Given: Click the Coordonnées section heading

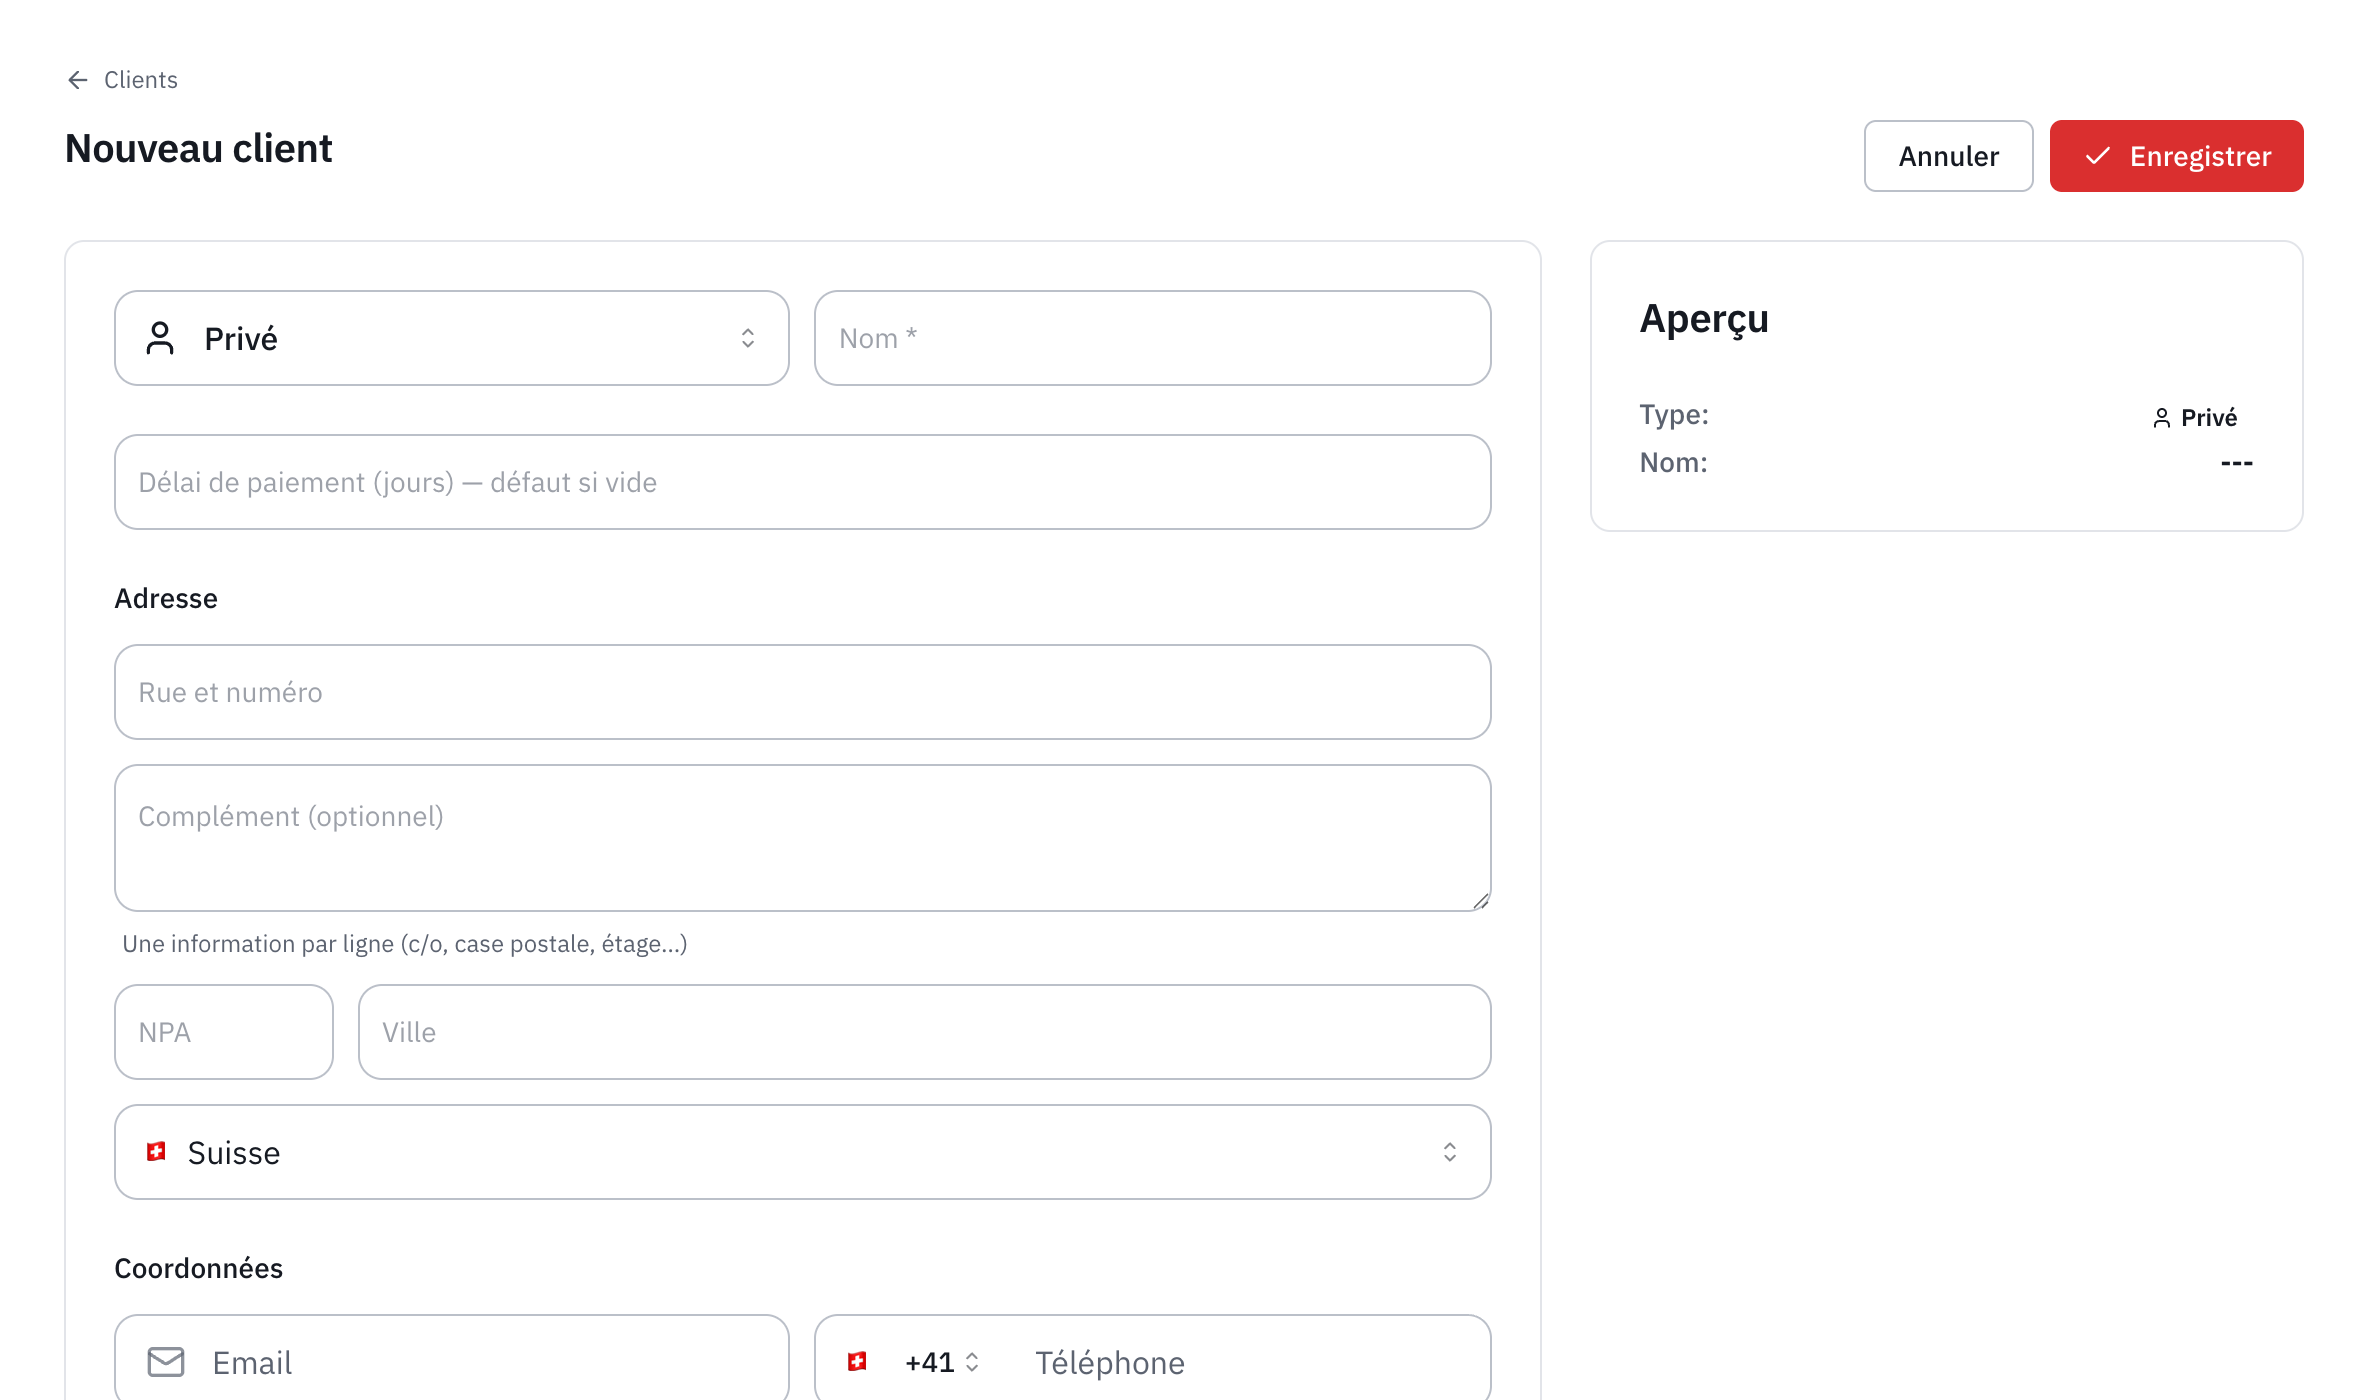Looking at the screenshot, I should click(198, 1268).
